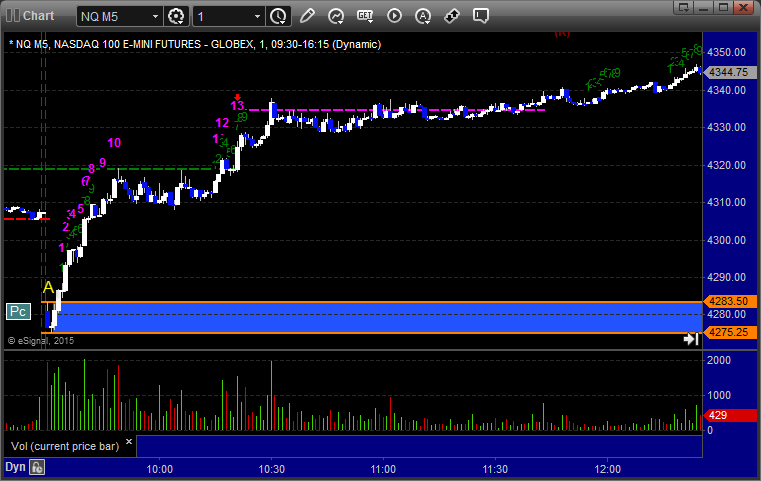Open the chart comment bubble icon
The image size is (761, 481).
(x=481, y=16)
